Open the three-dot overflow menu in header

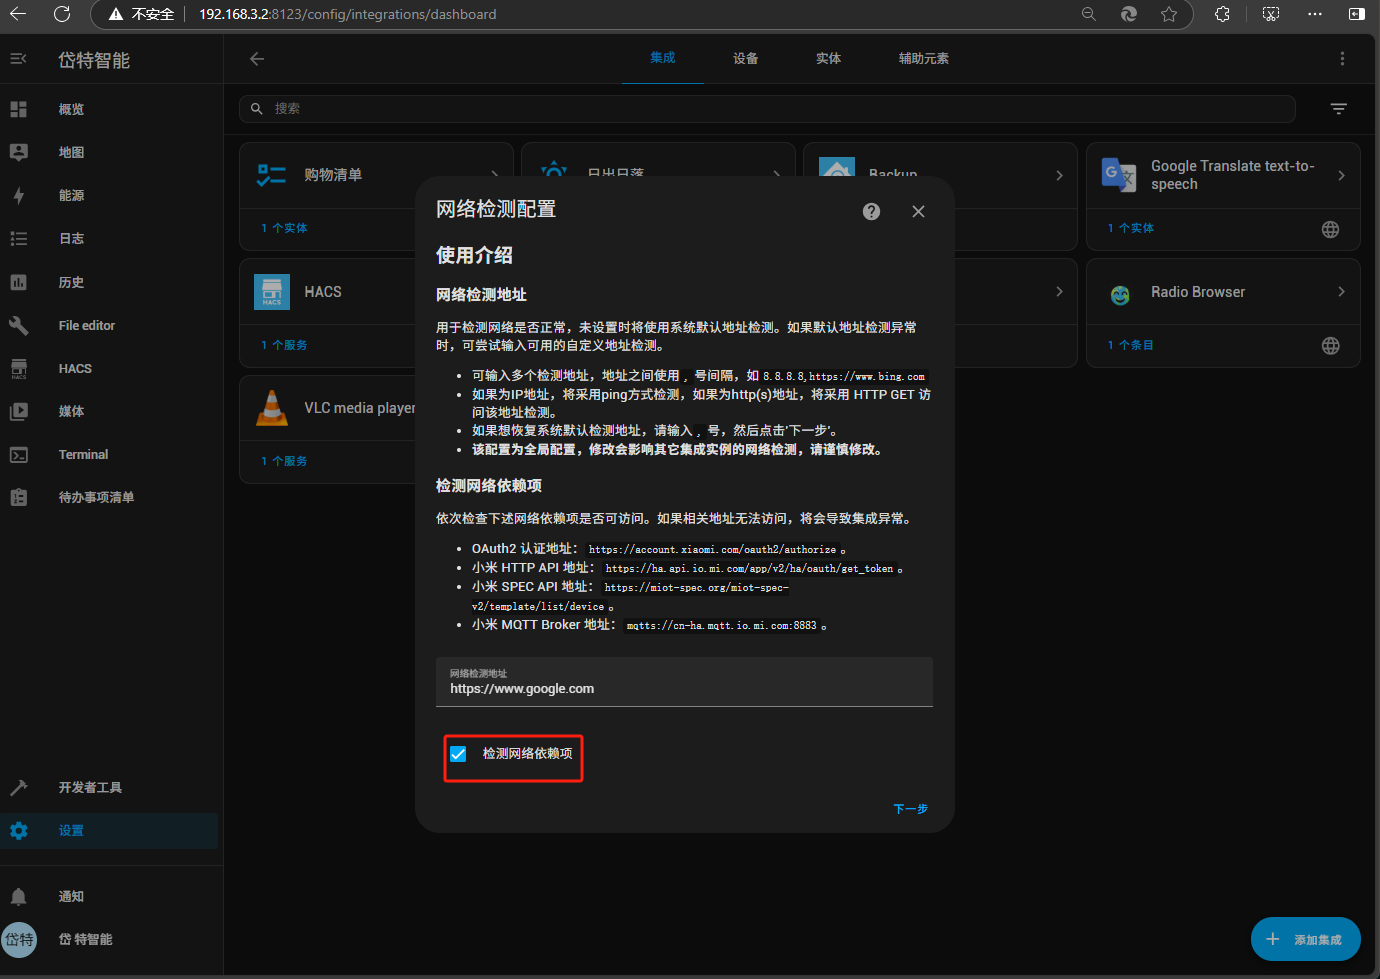(1342, 59)
